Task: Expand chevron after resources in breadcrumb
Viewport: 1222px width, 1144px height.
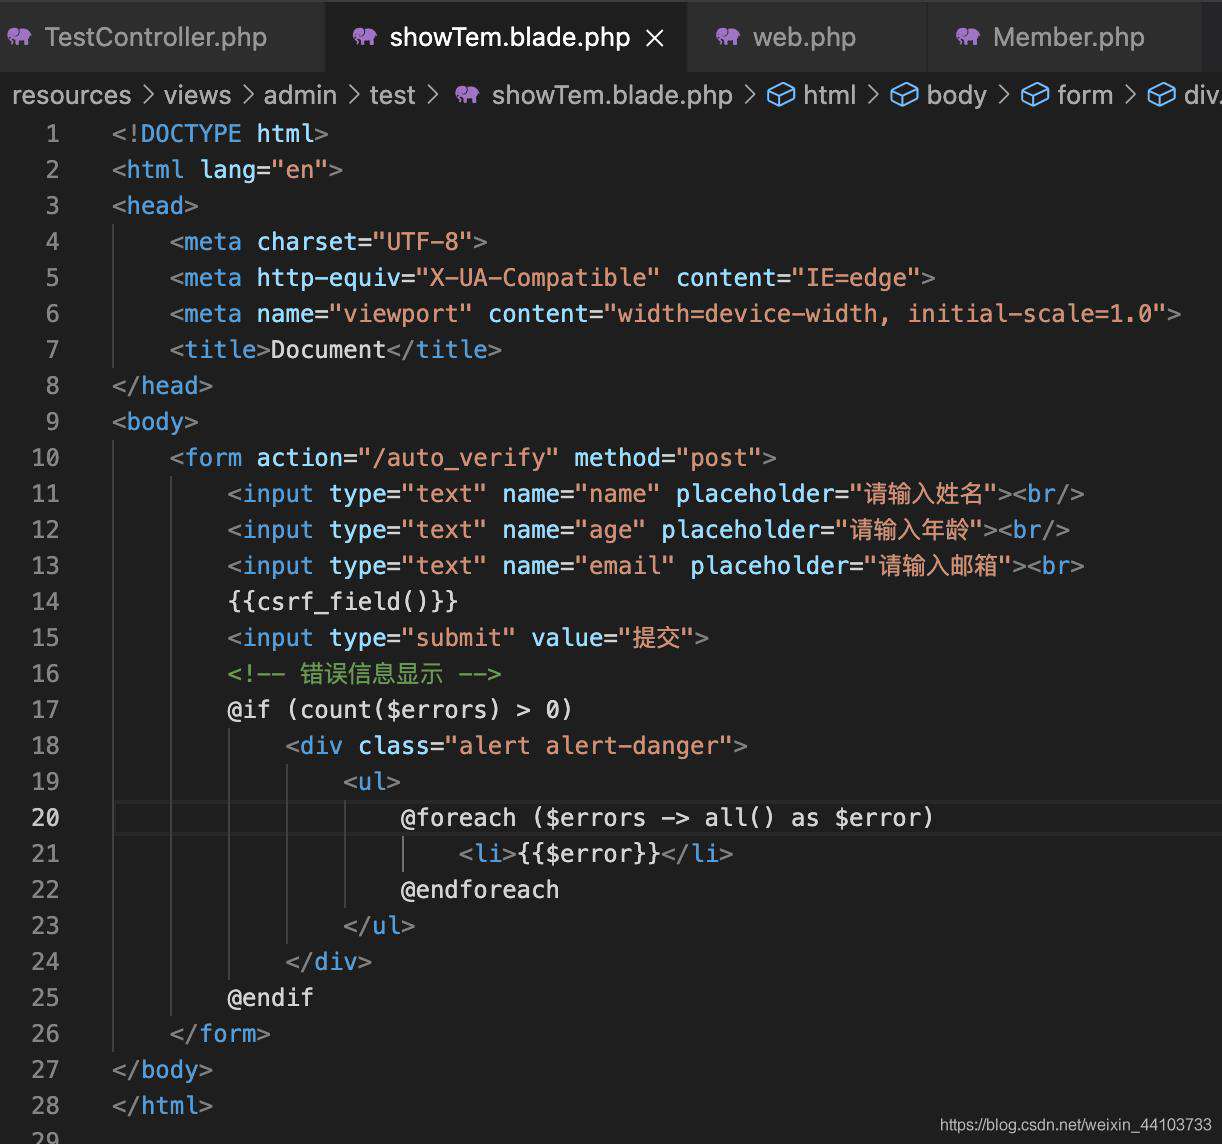Action: (x=148, y=95)
